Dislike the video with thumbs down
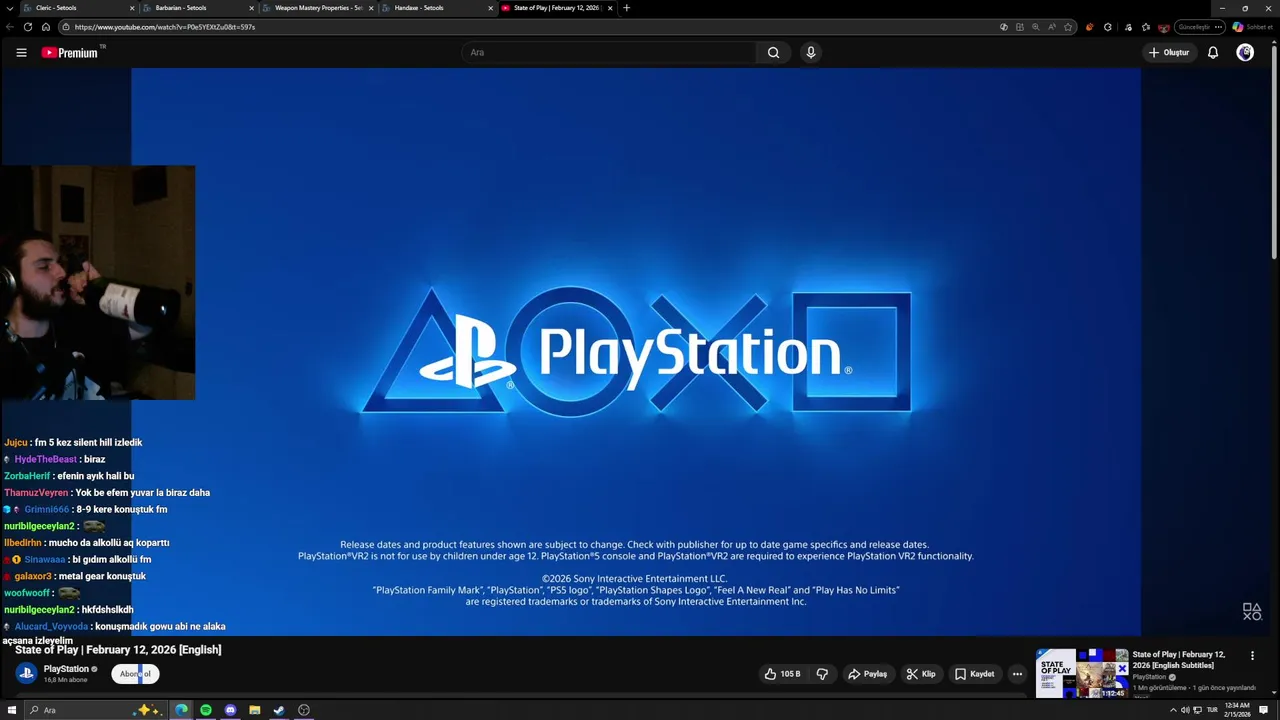This screenshot has width=1280, height=720. click(822, 674)
